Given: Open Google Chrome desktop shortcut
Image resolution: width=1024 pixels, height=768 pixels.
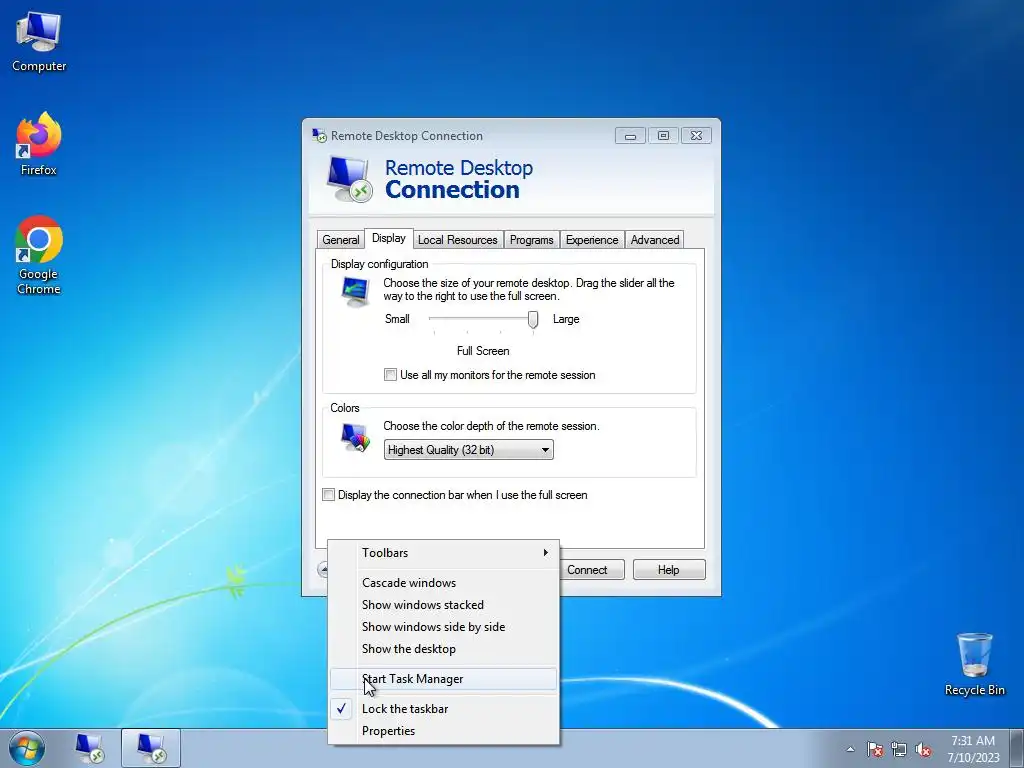Looking at the screenshot, I should click(x=39, y=255).
